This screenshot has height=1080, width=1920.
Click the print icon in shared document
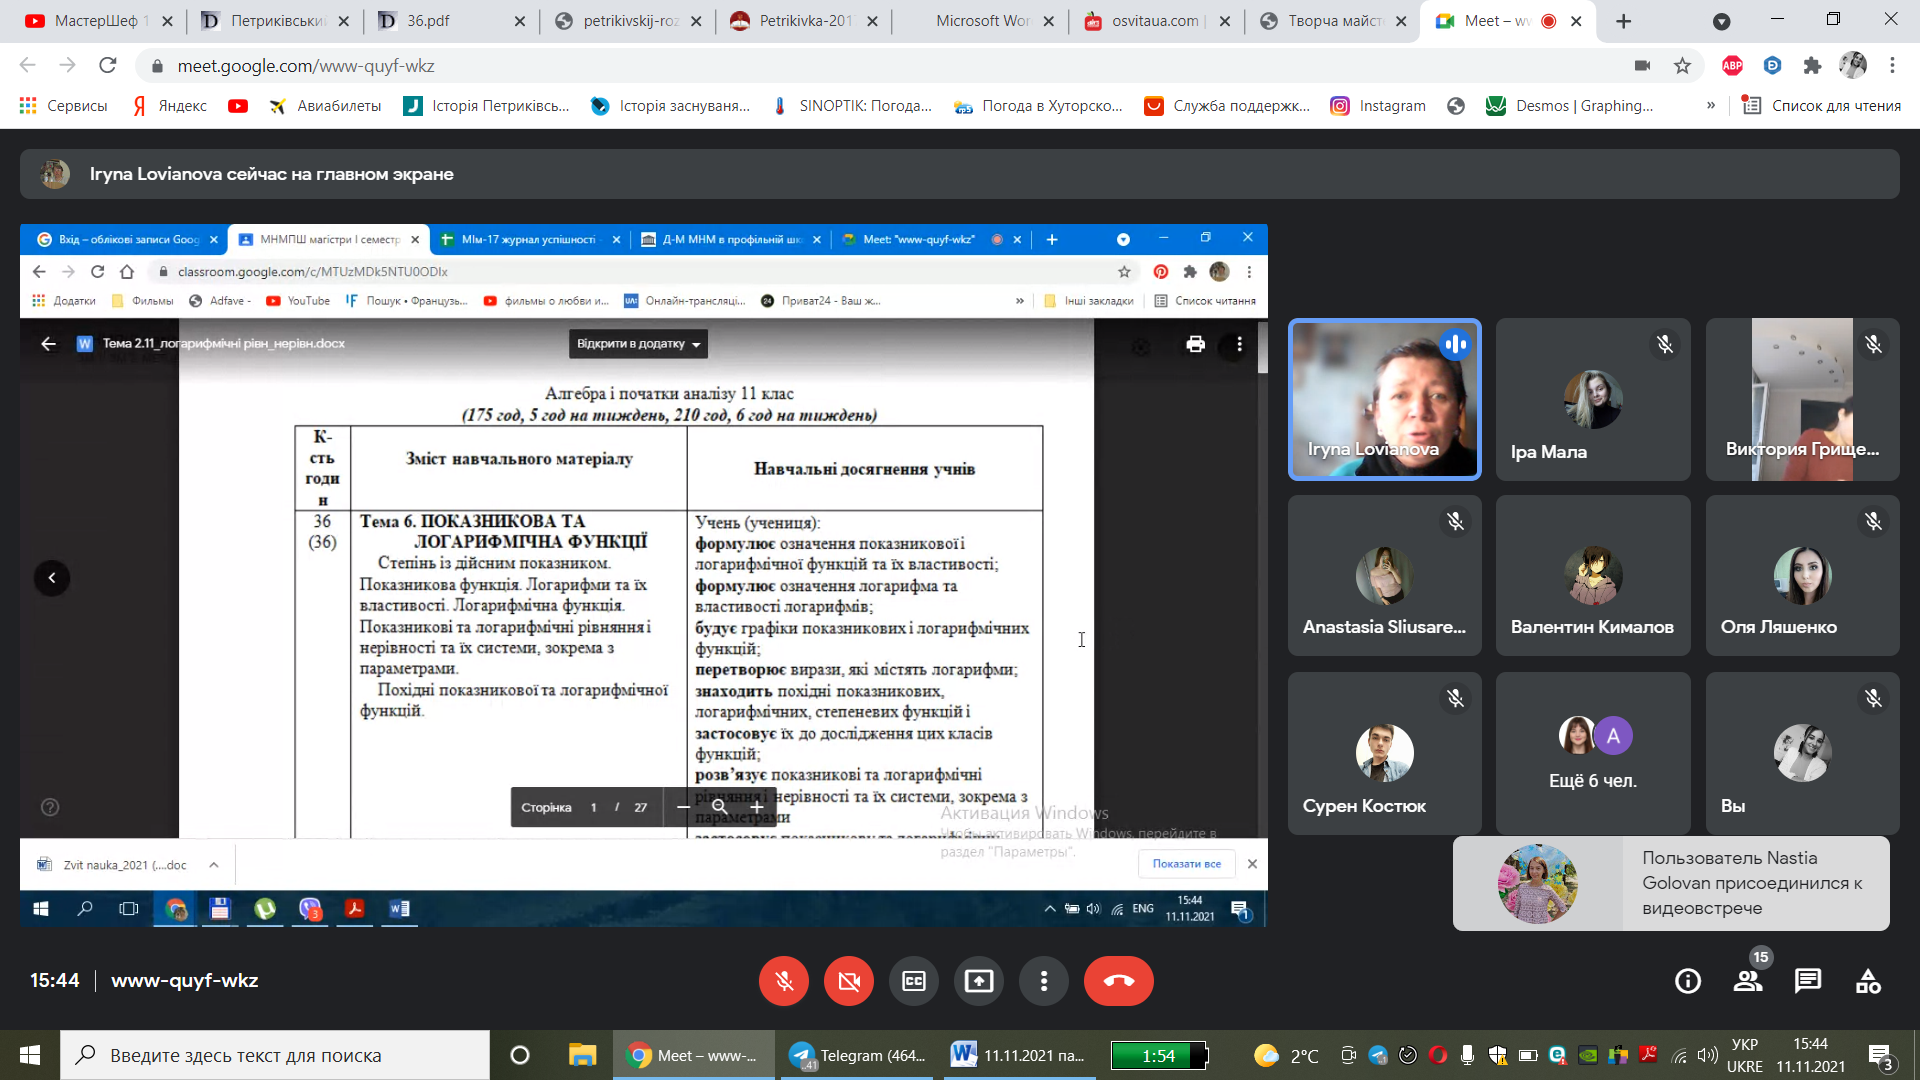click(x=1196, y=344)
